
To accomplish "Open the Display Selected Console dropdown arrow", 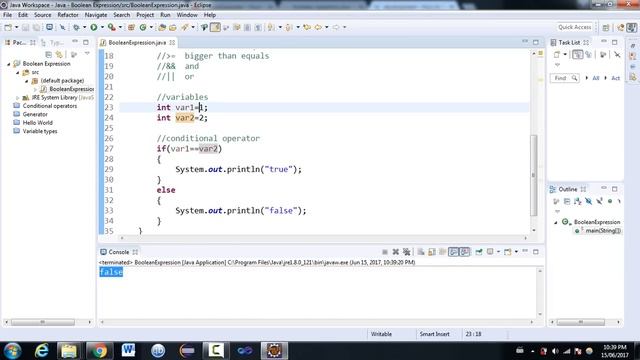I will (498, 252).
